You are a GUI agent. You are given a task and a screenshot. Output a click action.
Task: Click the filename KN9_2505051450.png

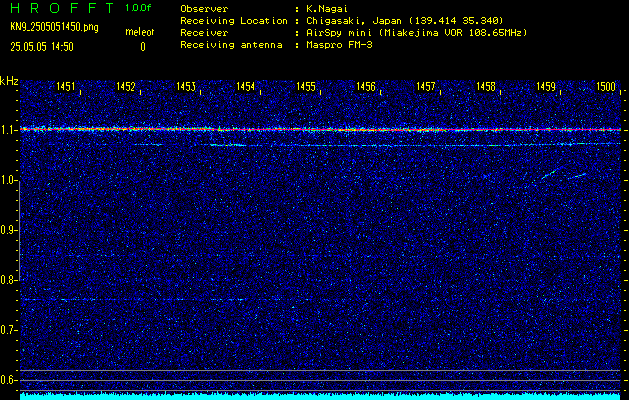tap(54, 28)
